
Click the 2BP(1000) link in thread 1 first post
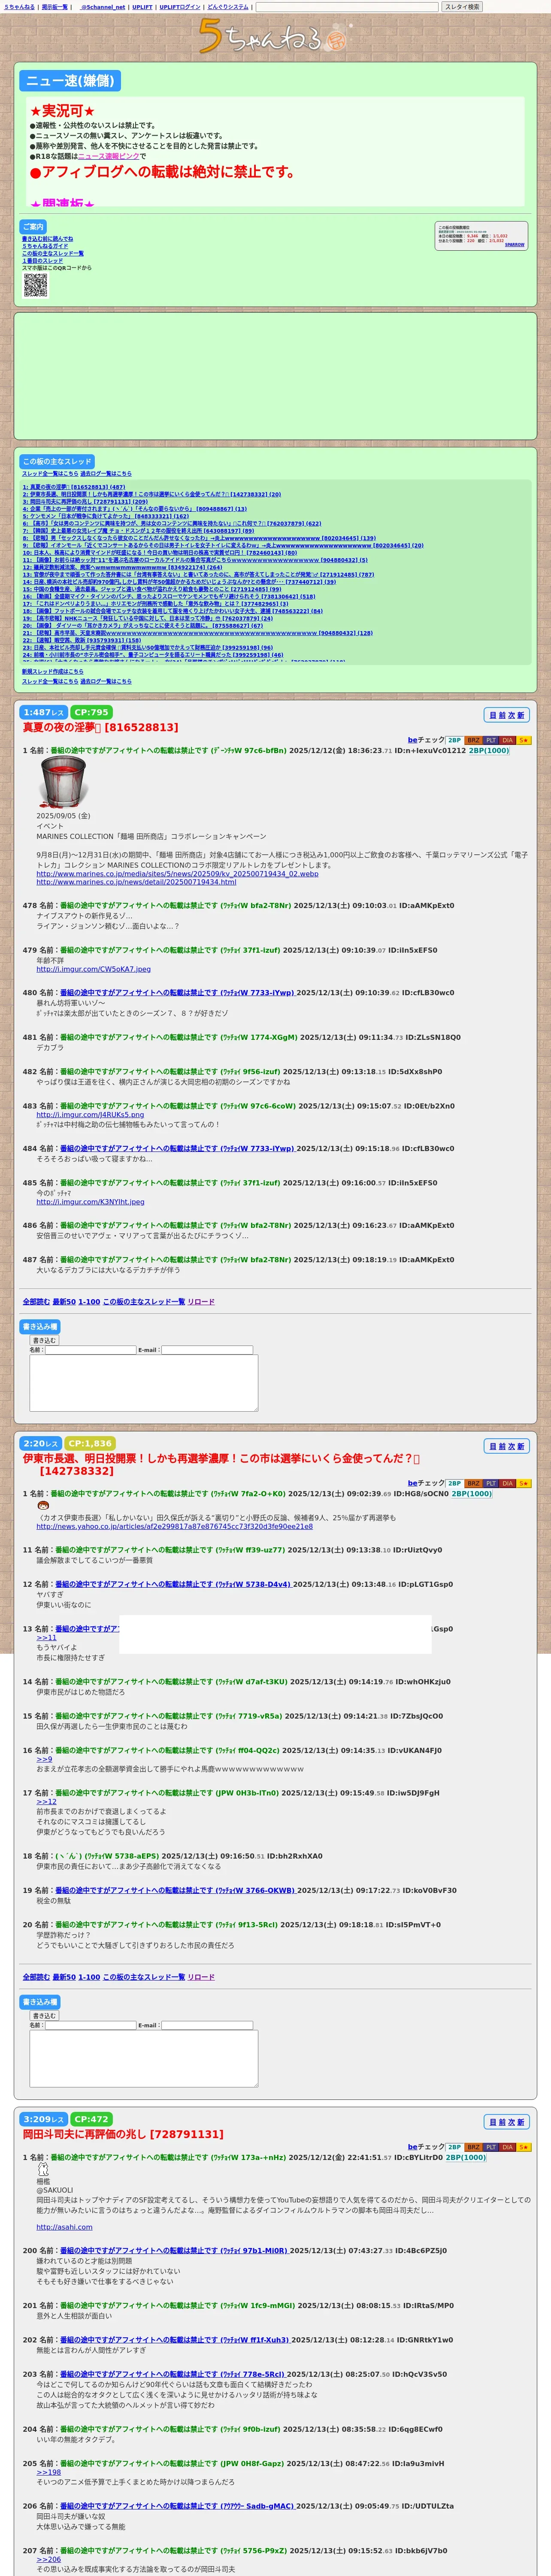point(489,751)
